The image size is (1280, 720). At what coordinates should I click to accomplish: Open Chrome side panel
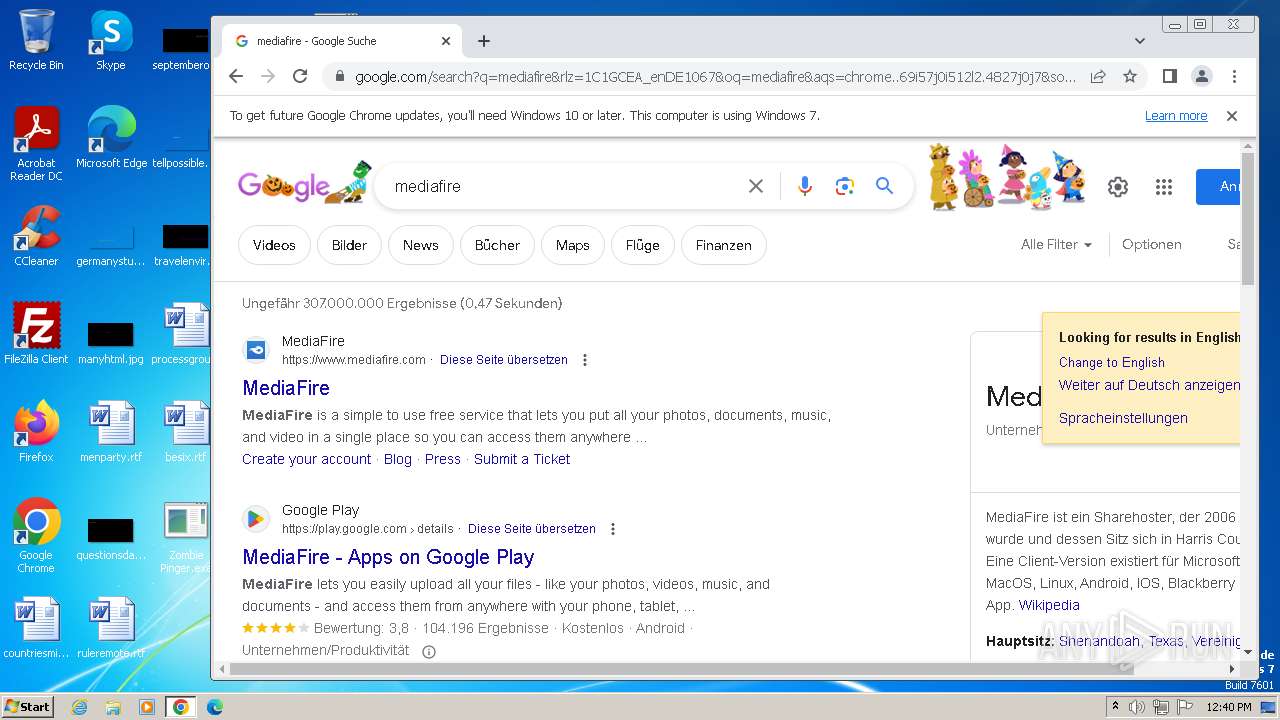pos(1169,76)
